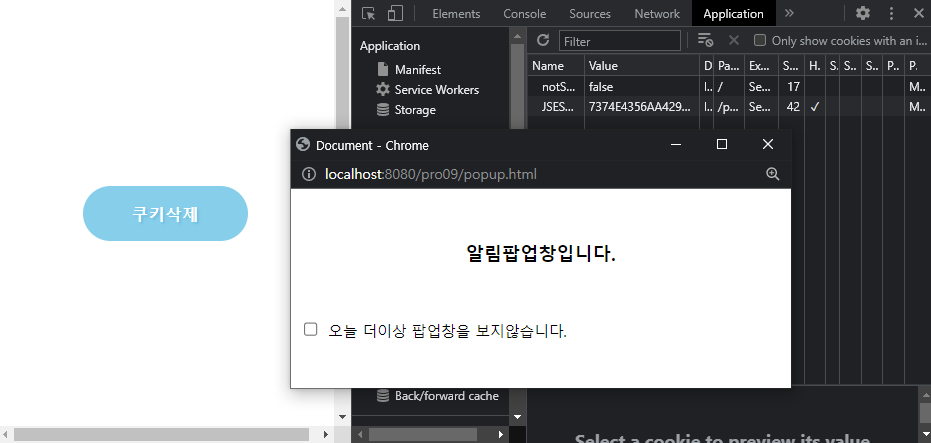The image size is (931, 443).
Task: Click sidebar horizontal scrollbar right arrow
Action: [x=501, y=434]
